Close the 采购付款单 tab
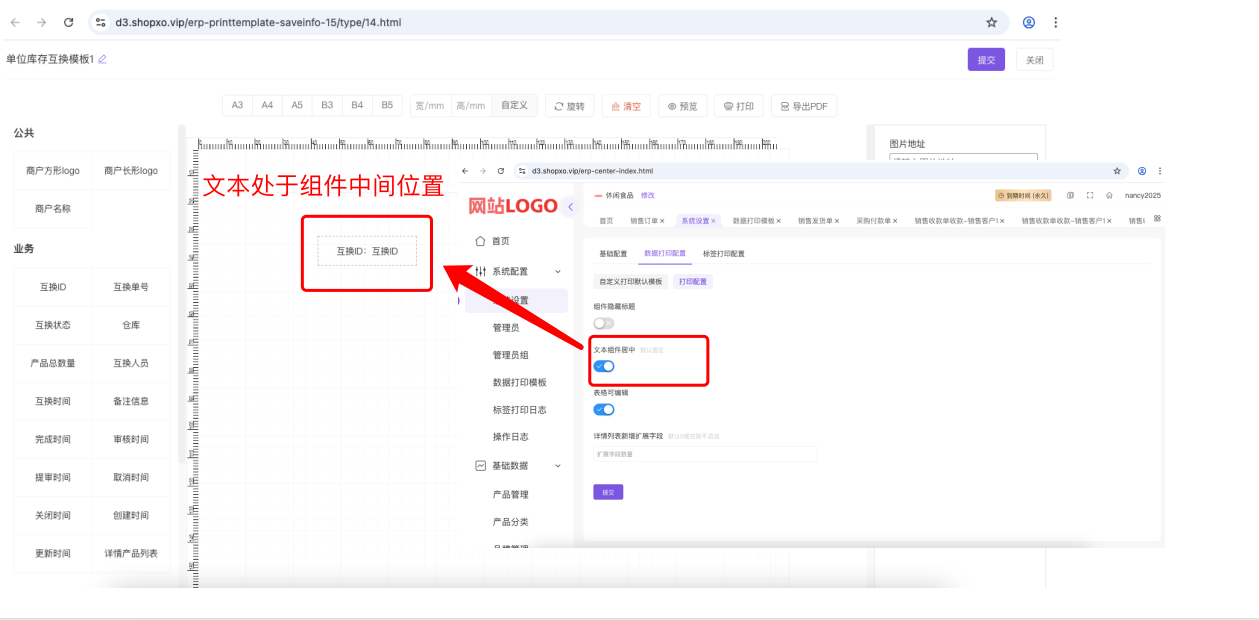The height and width of the screenshot is (620, 1259). (x=895, y=221)
